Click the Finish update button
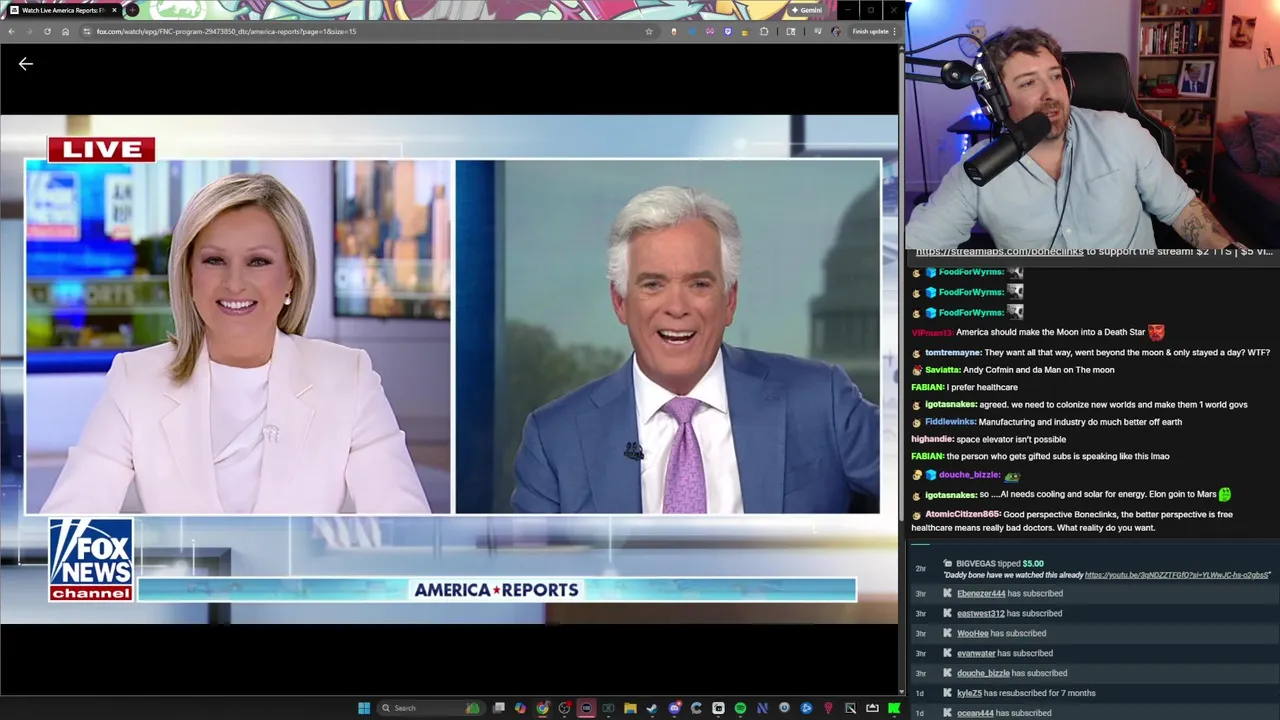Viewport: 1280px width, 720px height. tap(870, 31)
